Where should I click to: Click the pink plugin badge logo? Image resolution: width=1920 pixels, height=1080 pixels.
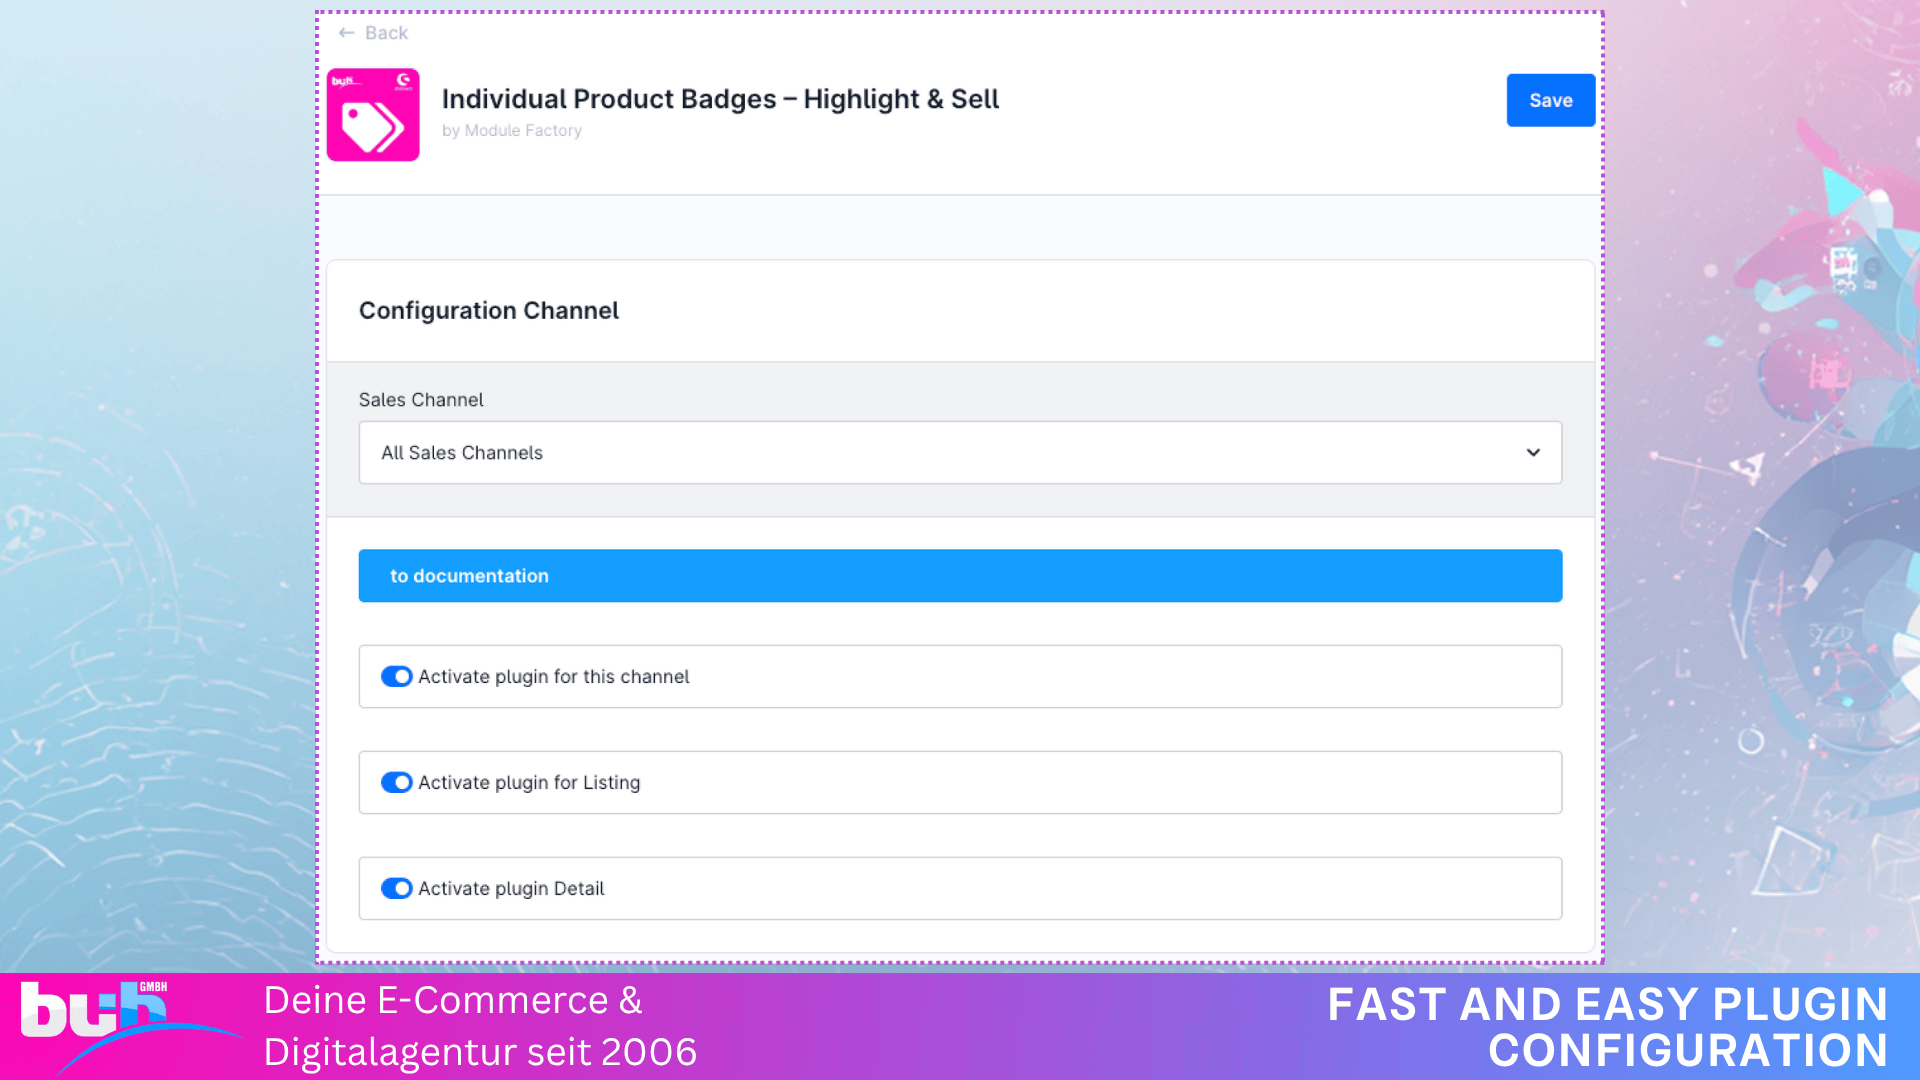click(373, 115)
